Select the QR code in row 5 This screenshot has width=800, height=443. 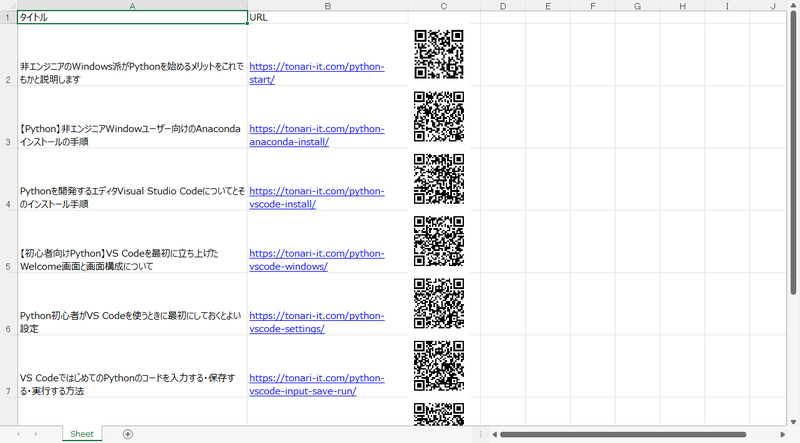point(439,241)
